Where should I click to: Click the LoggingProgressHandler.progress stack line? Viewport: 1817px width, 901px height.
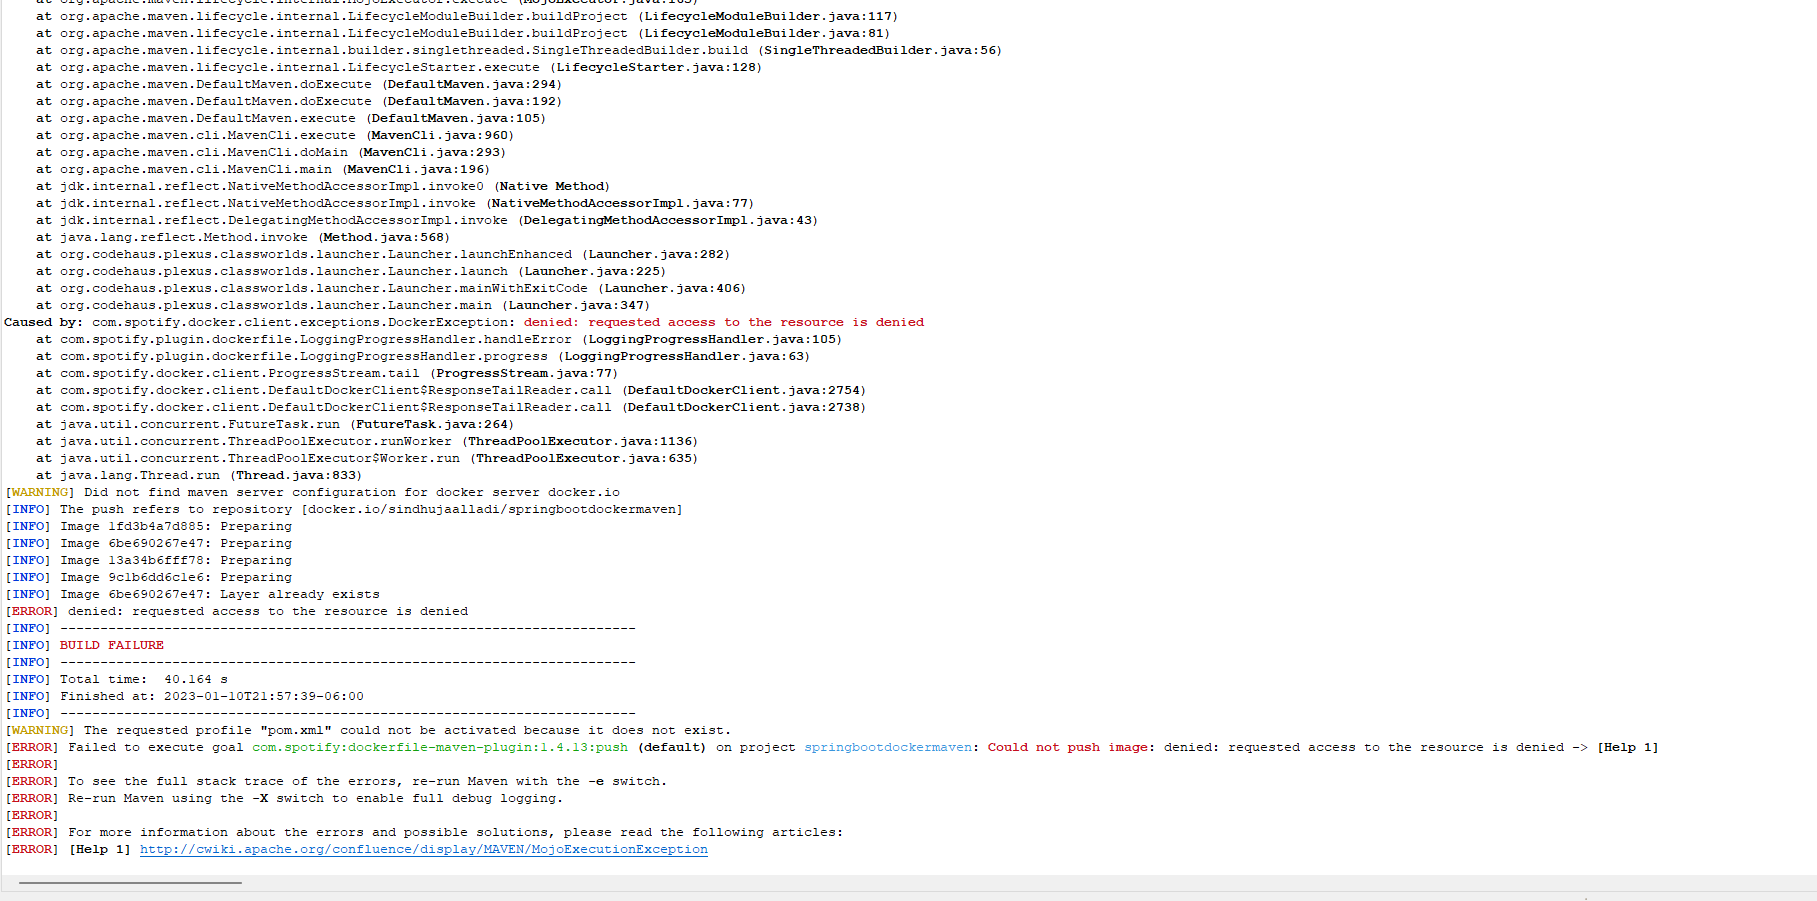[423, 356]
